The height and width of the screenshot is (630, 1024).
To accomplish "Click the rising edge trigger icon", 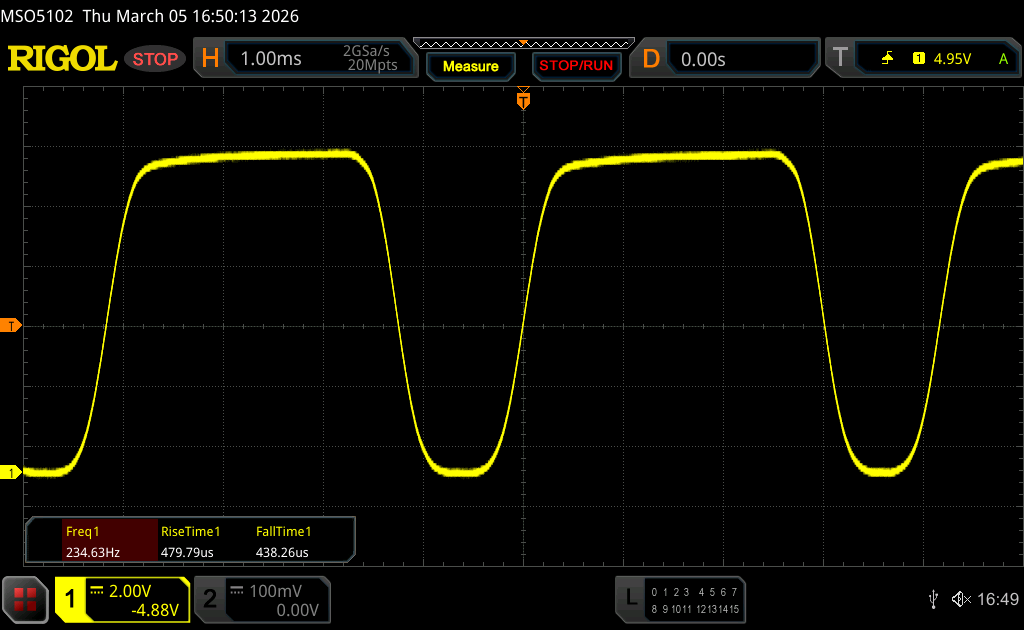I will pos(887,59).
